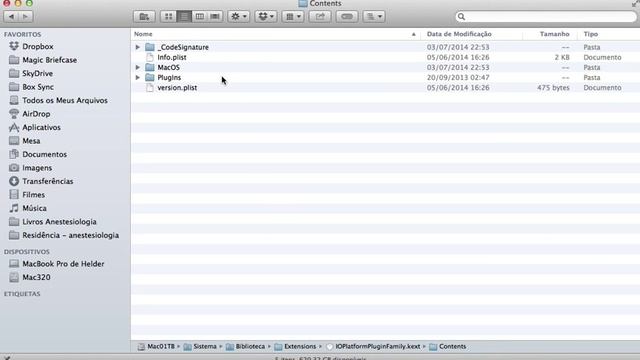Sort by the Tamanho column header

554,34
